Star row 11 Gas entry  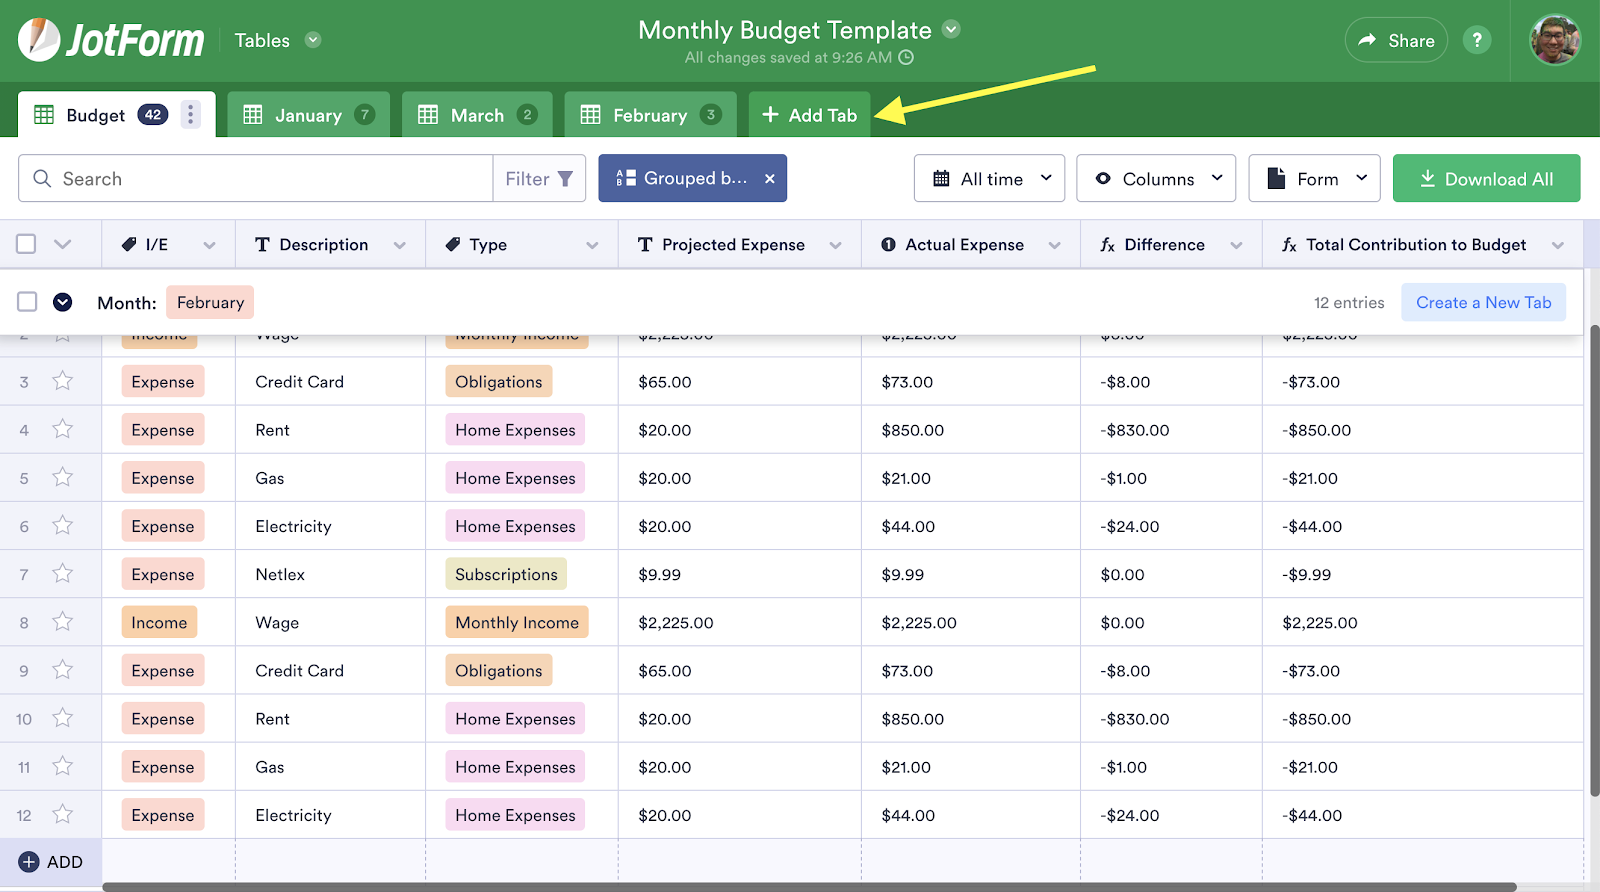tap(63, 766)
